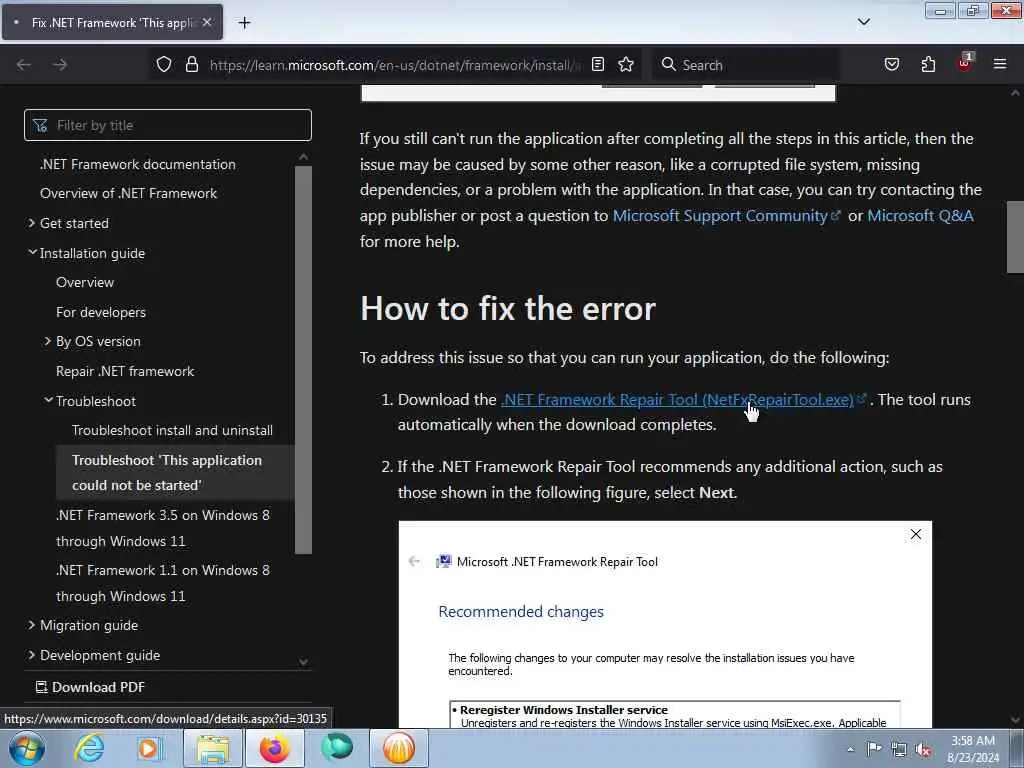Select 'Troubleshoot This application could not be started'
Screen dimensions: 1024x768
click(175, 473)
